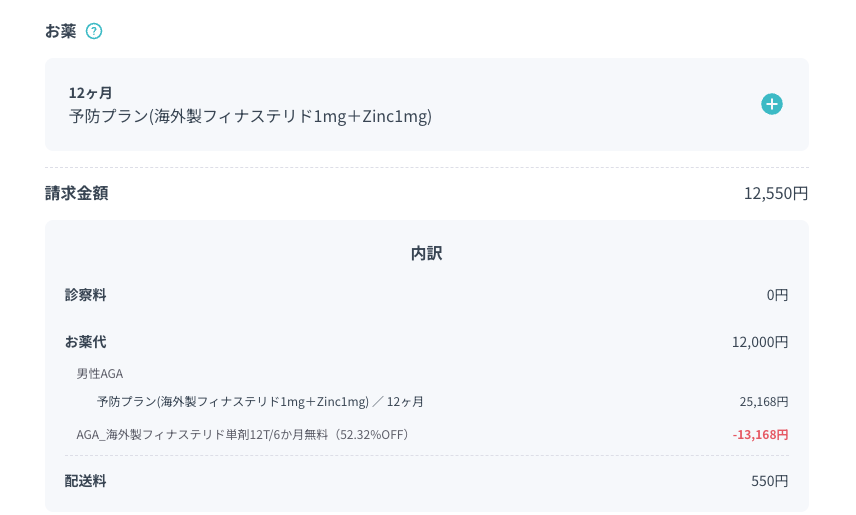Screen dimensions: 856x515
Task: Click the 12,000円 medicine cost value
Action: [760, 342]
